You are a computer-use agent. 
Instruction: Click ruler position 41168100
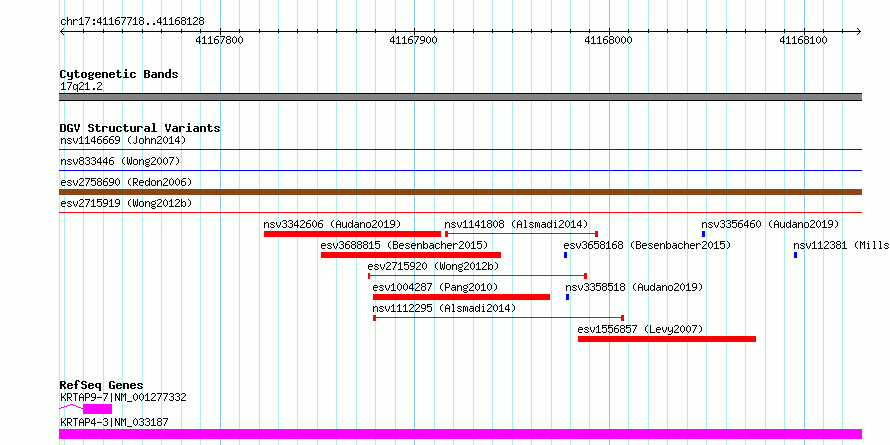point(803,40)
